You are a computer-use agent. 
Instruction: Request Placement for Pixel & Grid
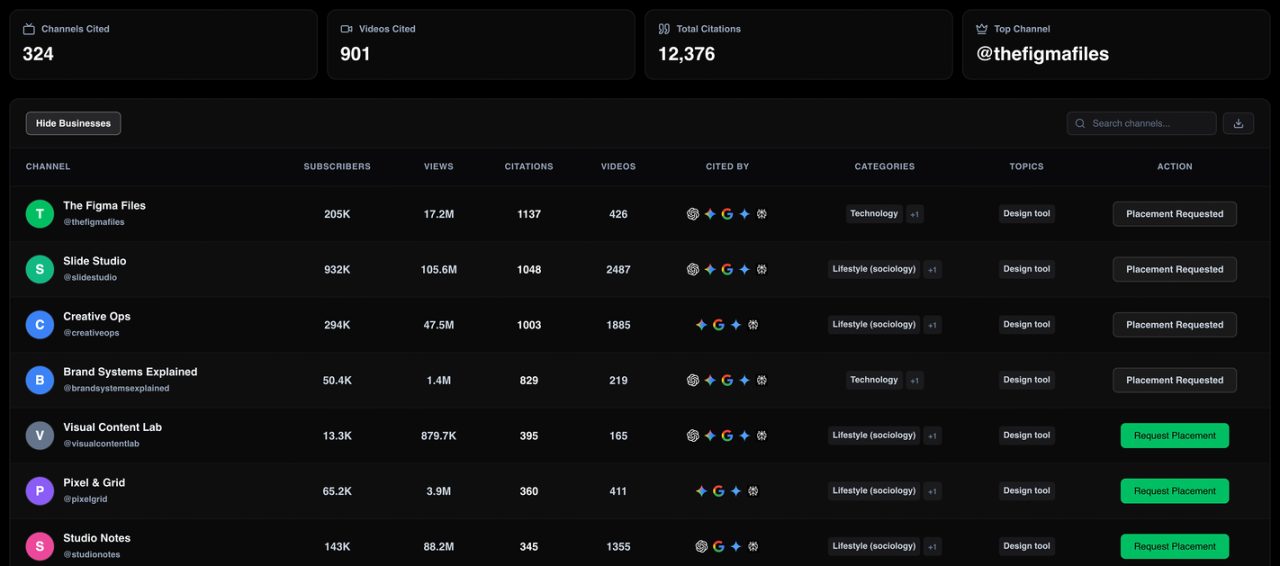click(x=1175, y=491)
